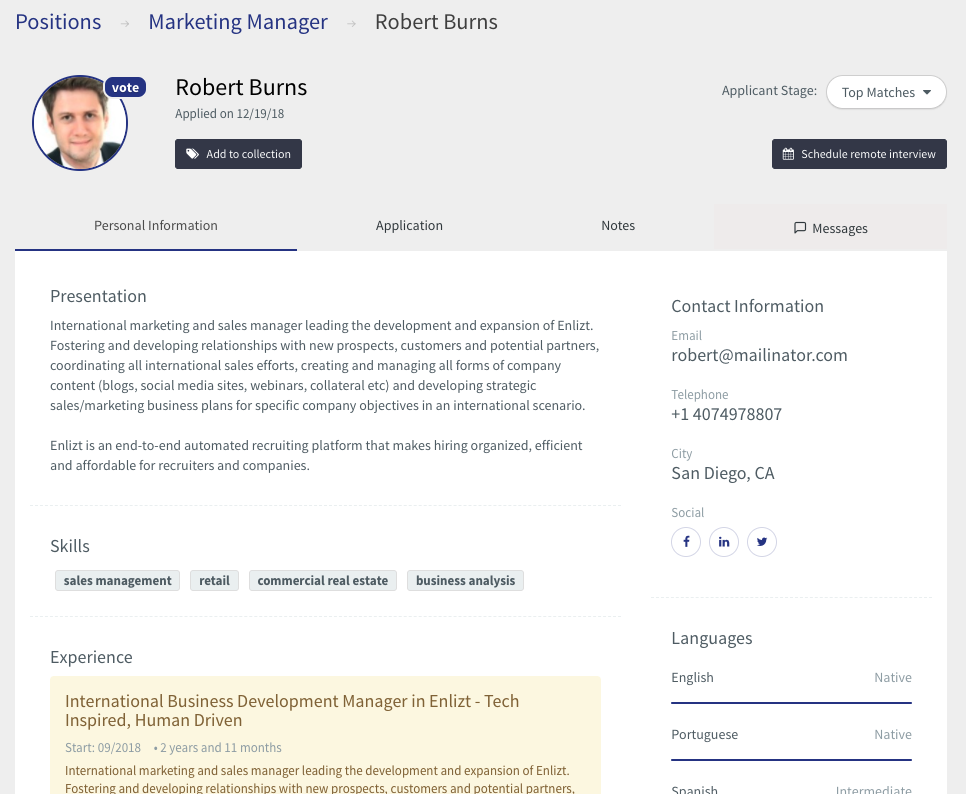This screenshot has height=794, width=966.
Task: Click city value San Diego, CA
Action: [723, 474]
